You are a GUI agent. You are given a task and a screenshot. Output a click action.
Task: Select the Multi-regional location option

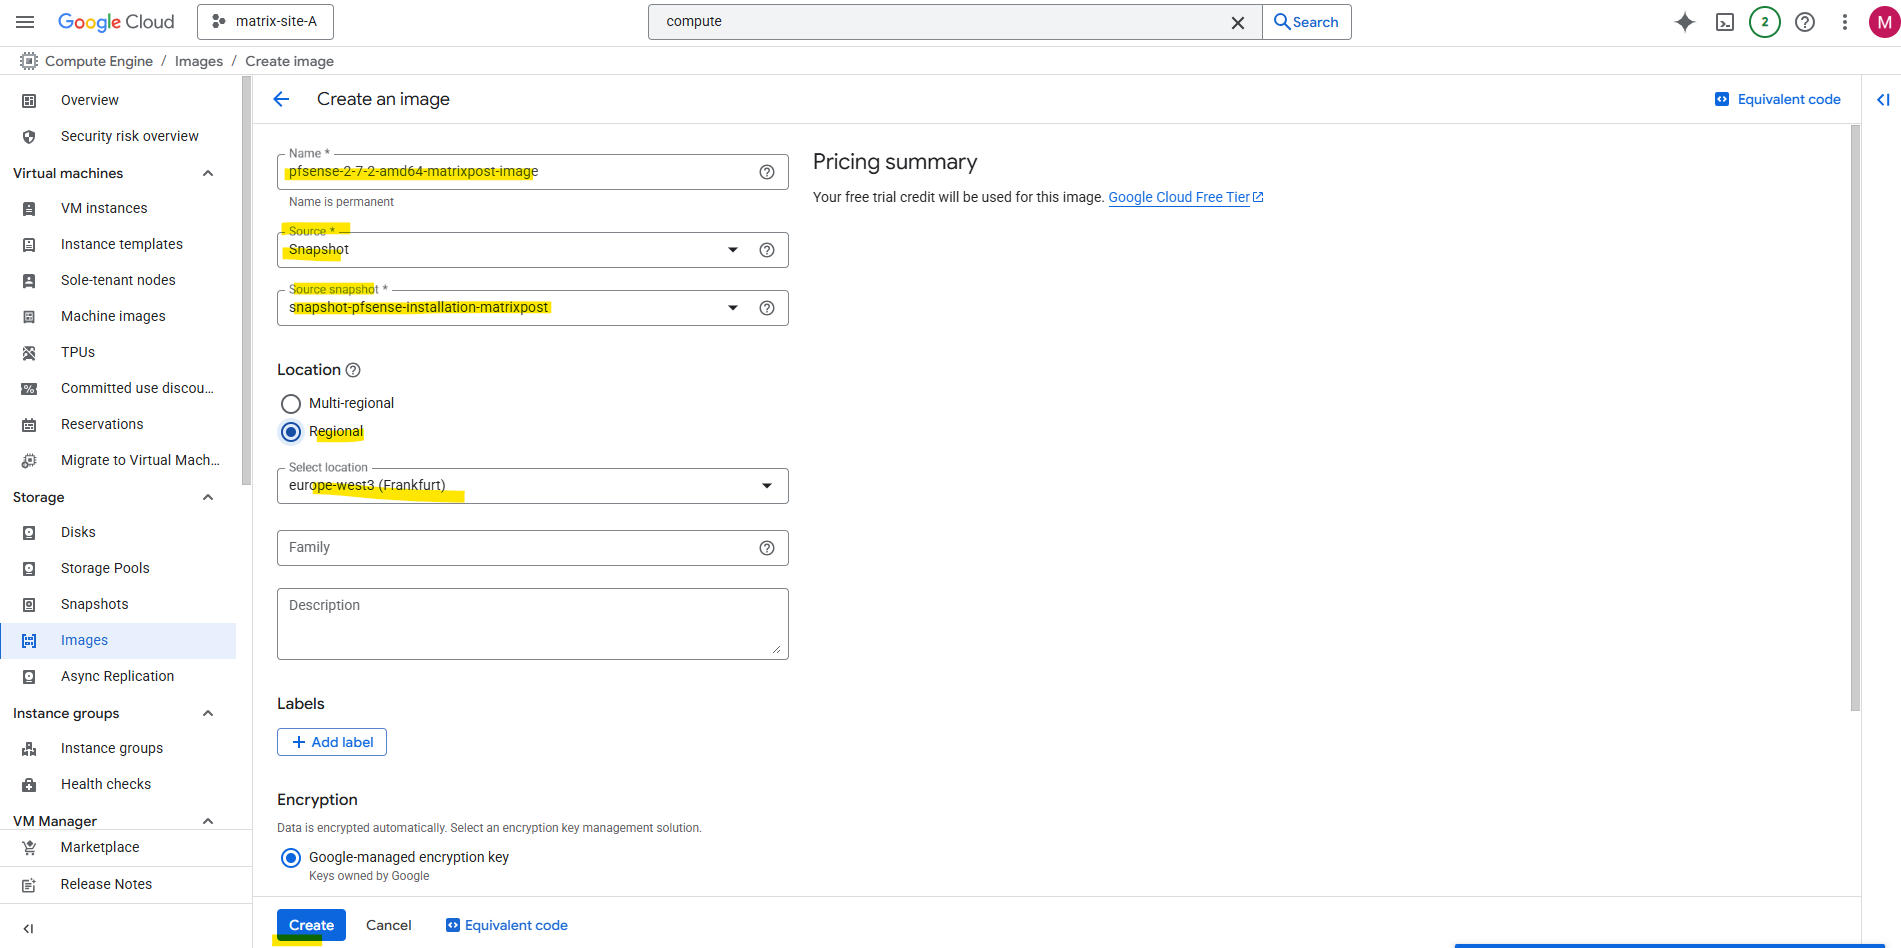(291, 404)
